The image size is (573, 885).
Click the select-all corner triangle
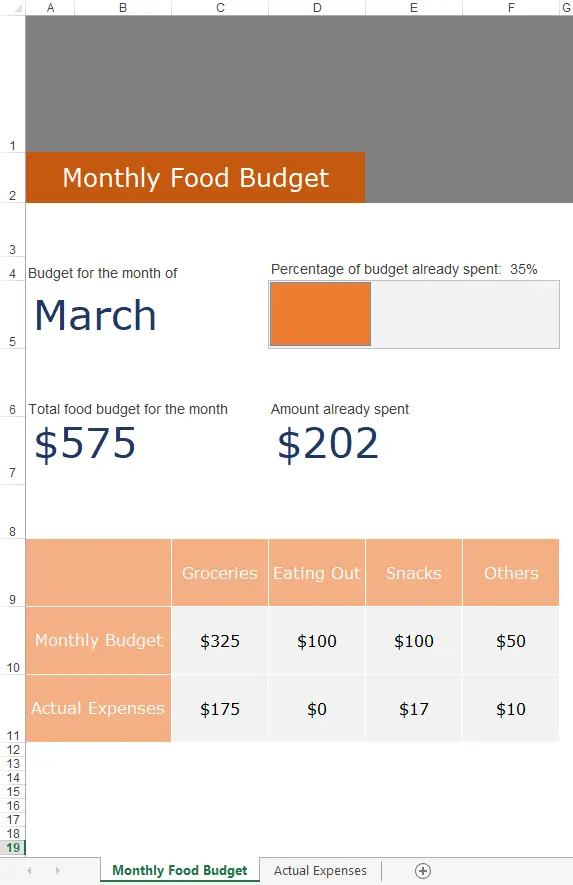18,8
